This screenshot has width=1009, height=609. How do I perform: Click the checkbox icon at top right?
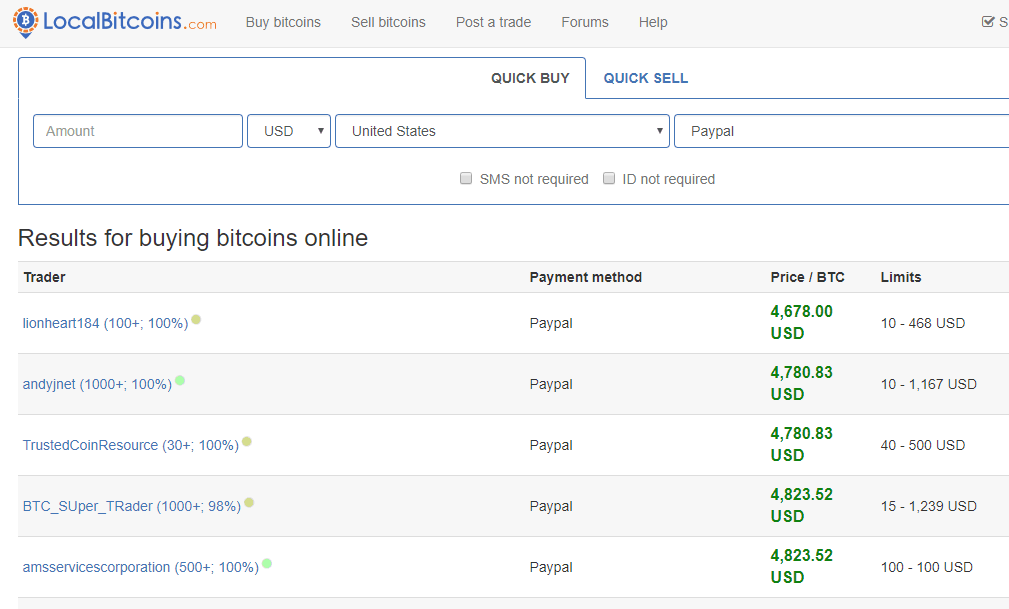click(988, 22)
